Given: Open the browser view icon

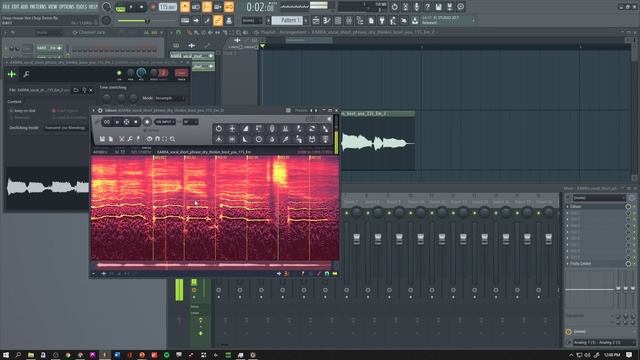Looking at the screenshot, I should [360, 20].
